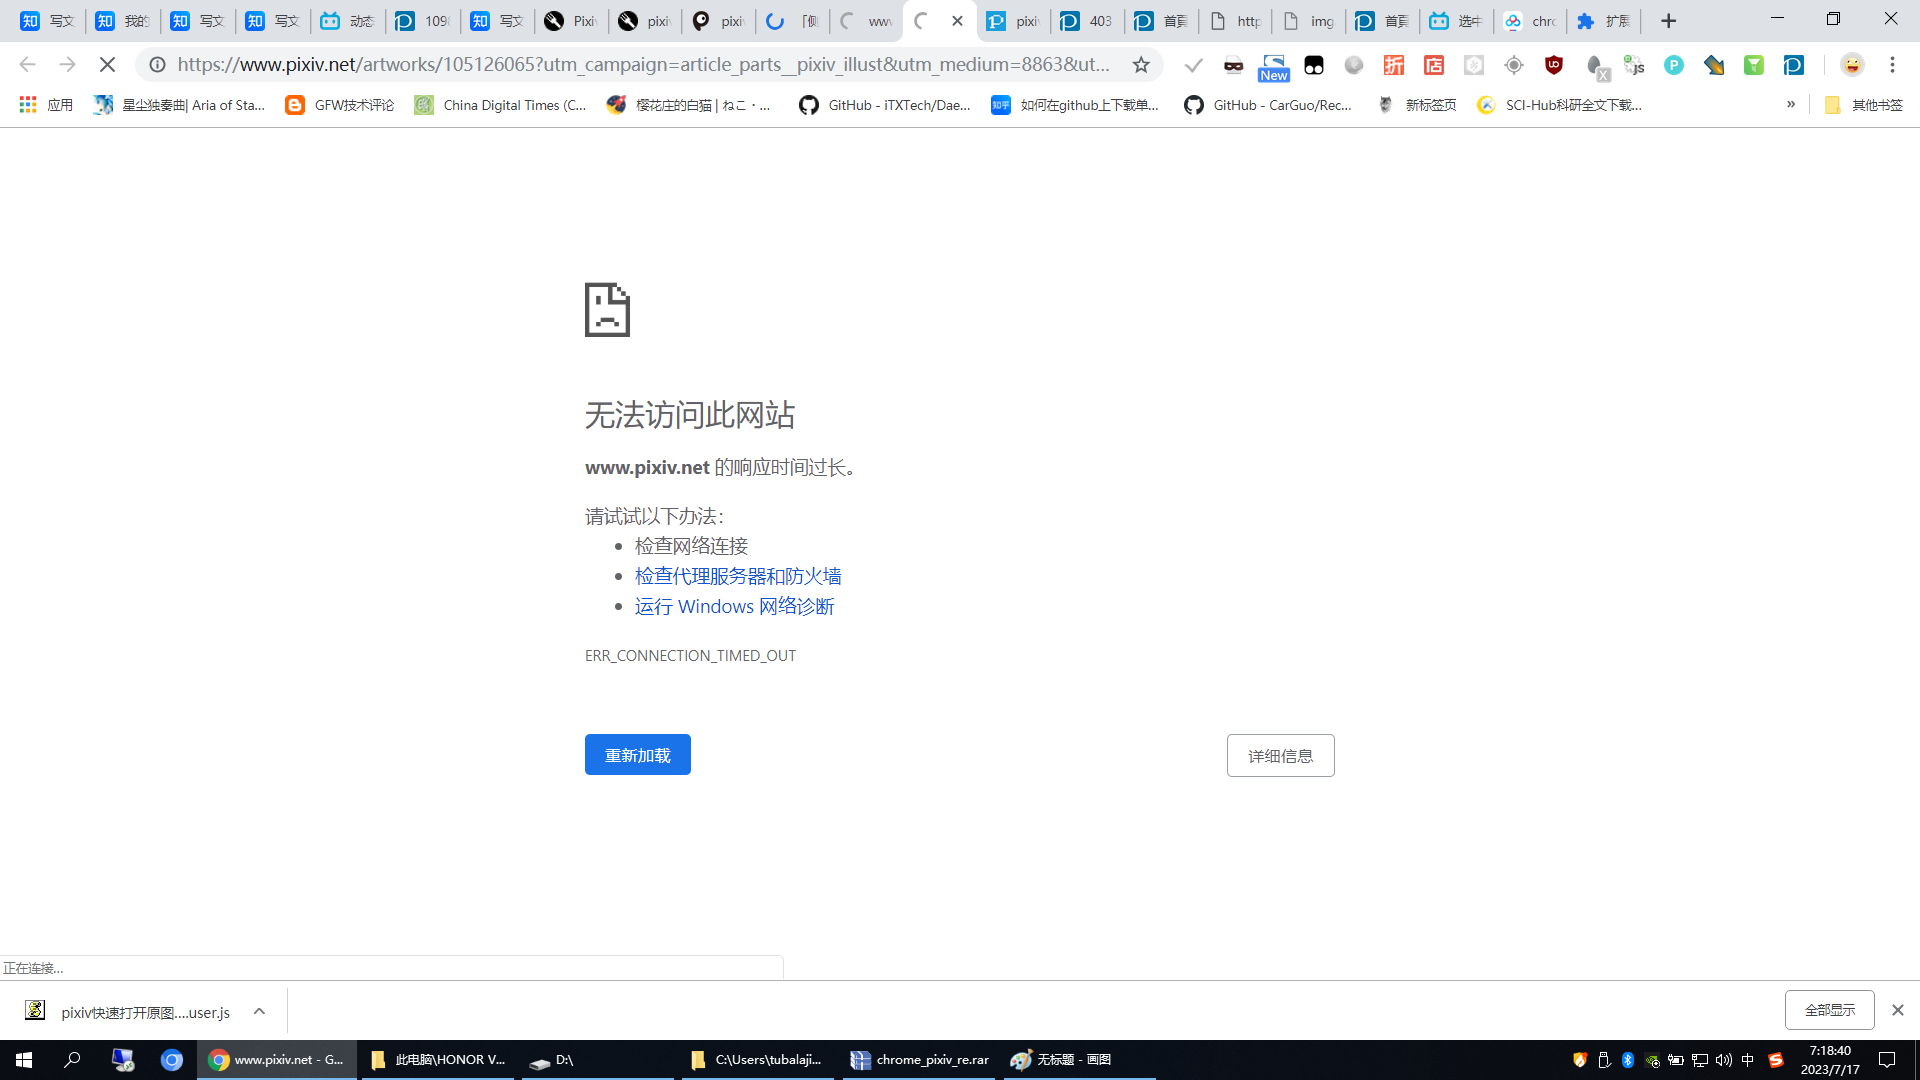Open Chrome three-dot menu
This screenshot has height=1080, width=1920.
[1892, 65]
